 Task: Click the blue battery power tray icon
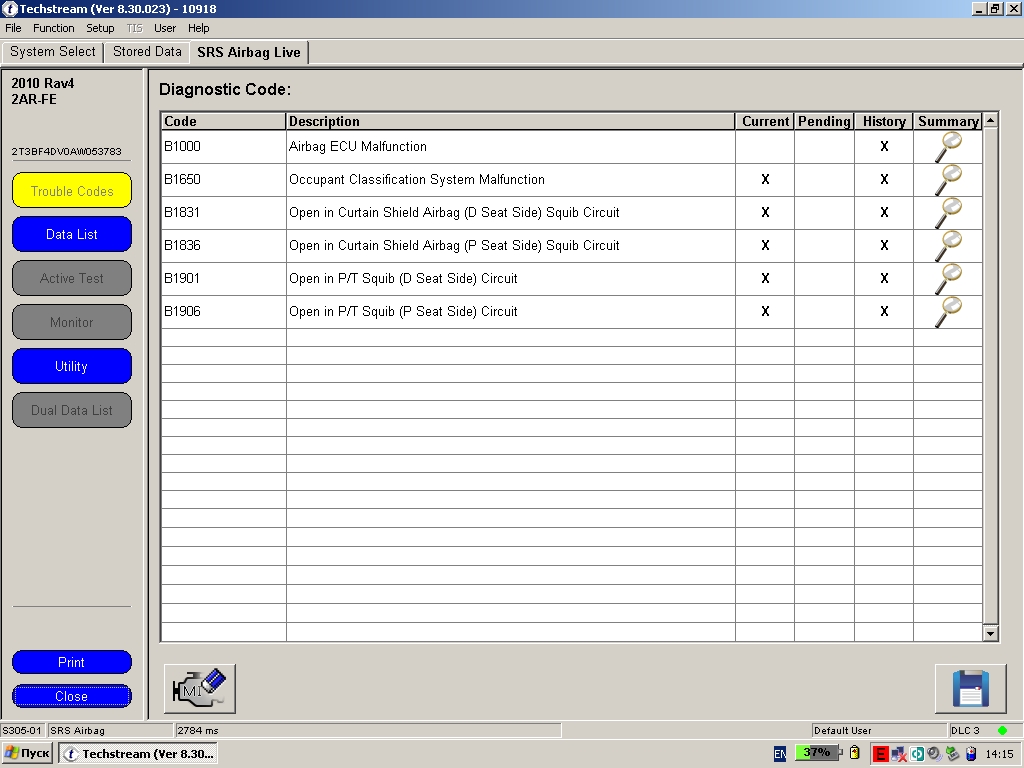971,754
